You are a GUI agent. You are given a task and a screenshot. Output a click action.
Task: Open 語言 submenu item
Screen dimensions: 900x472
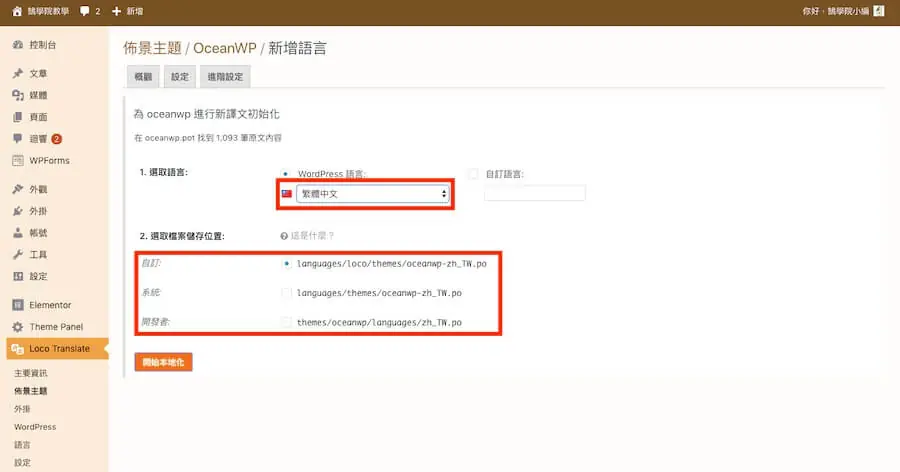coord(22,444)
